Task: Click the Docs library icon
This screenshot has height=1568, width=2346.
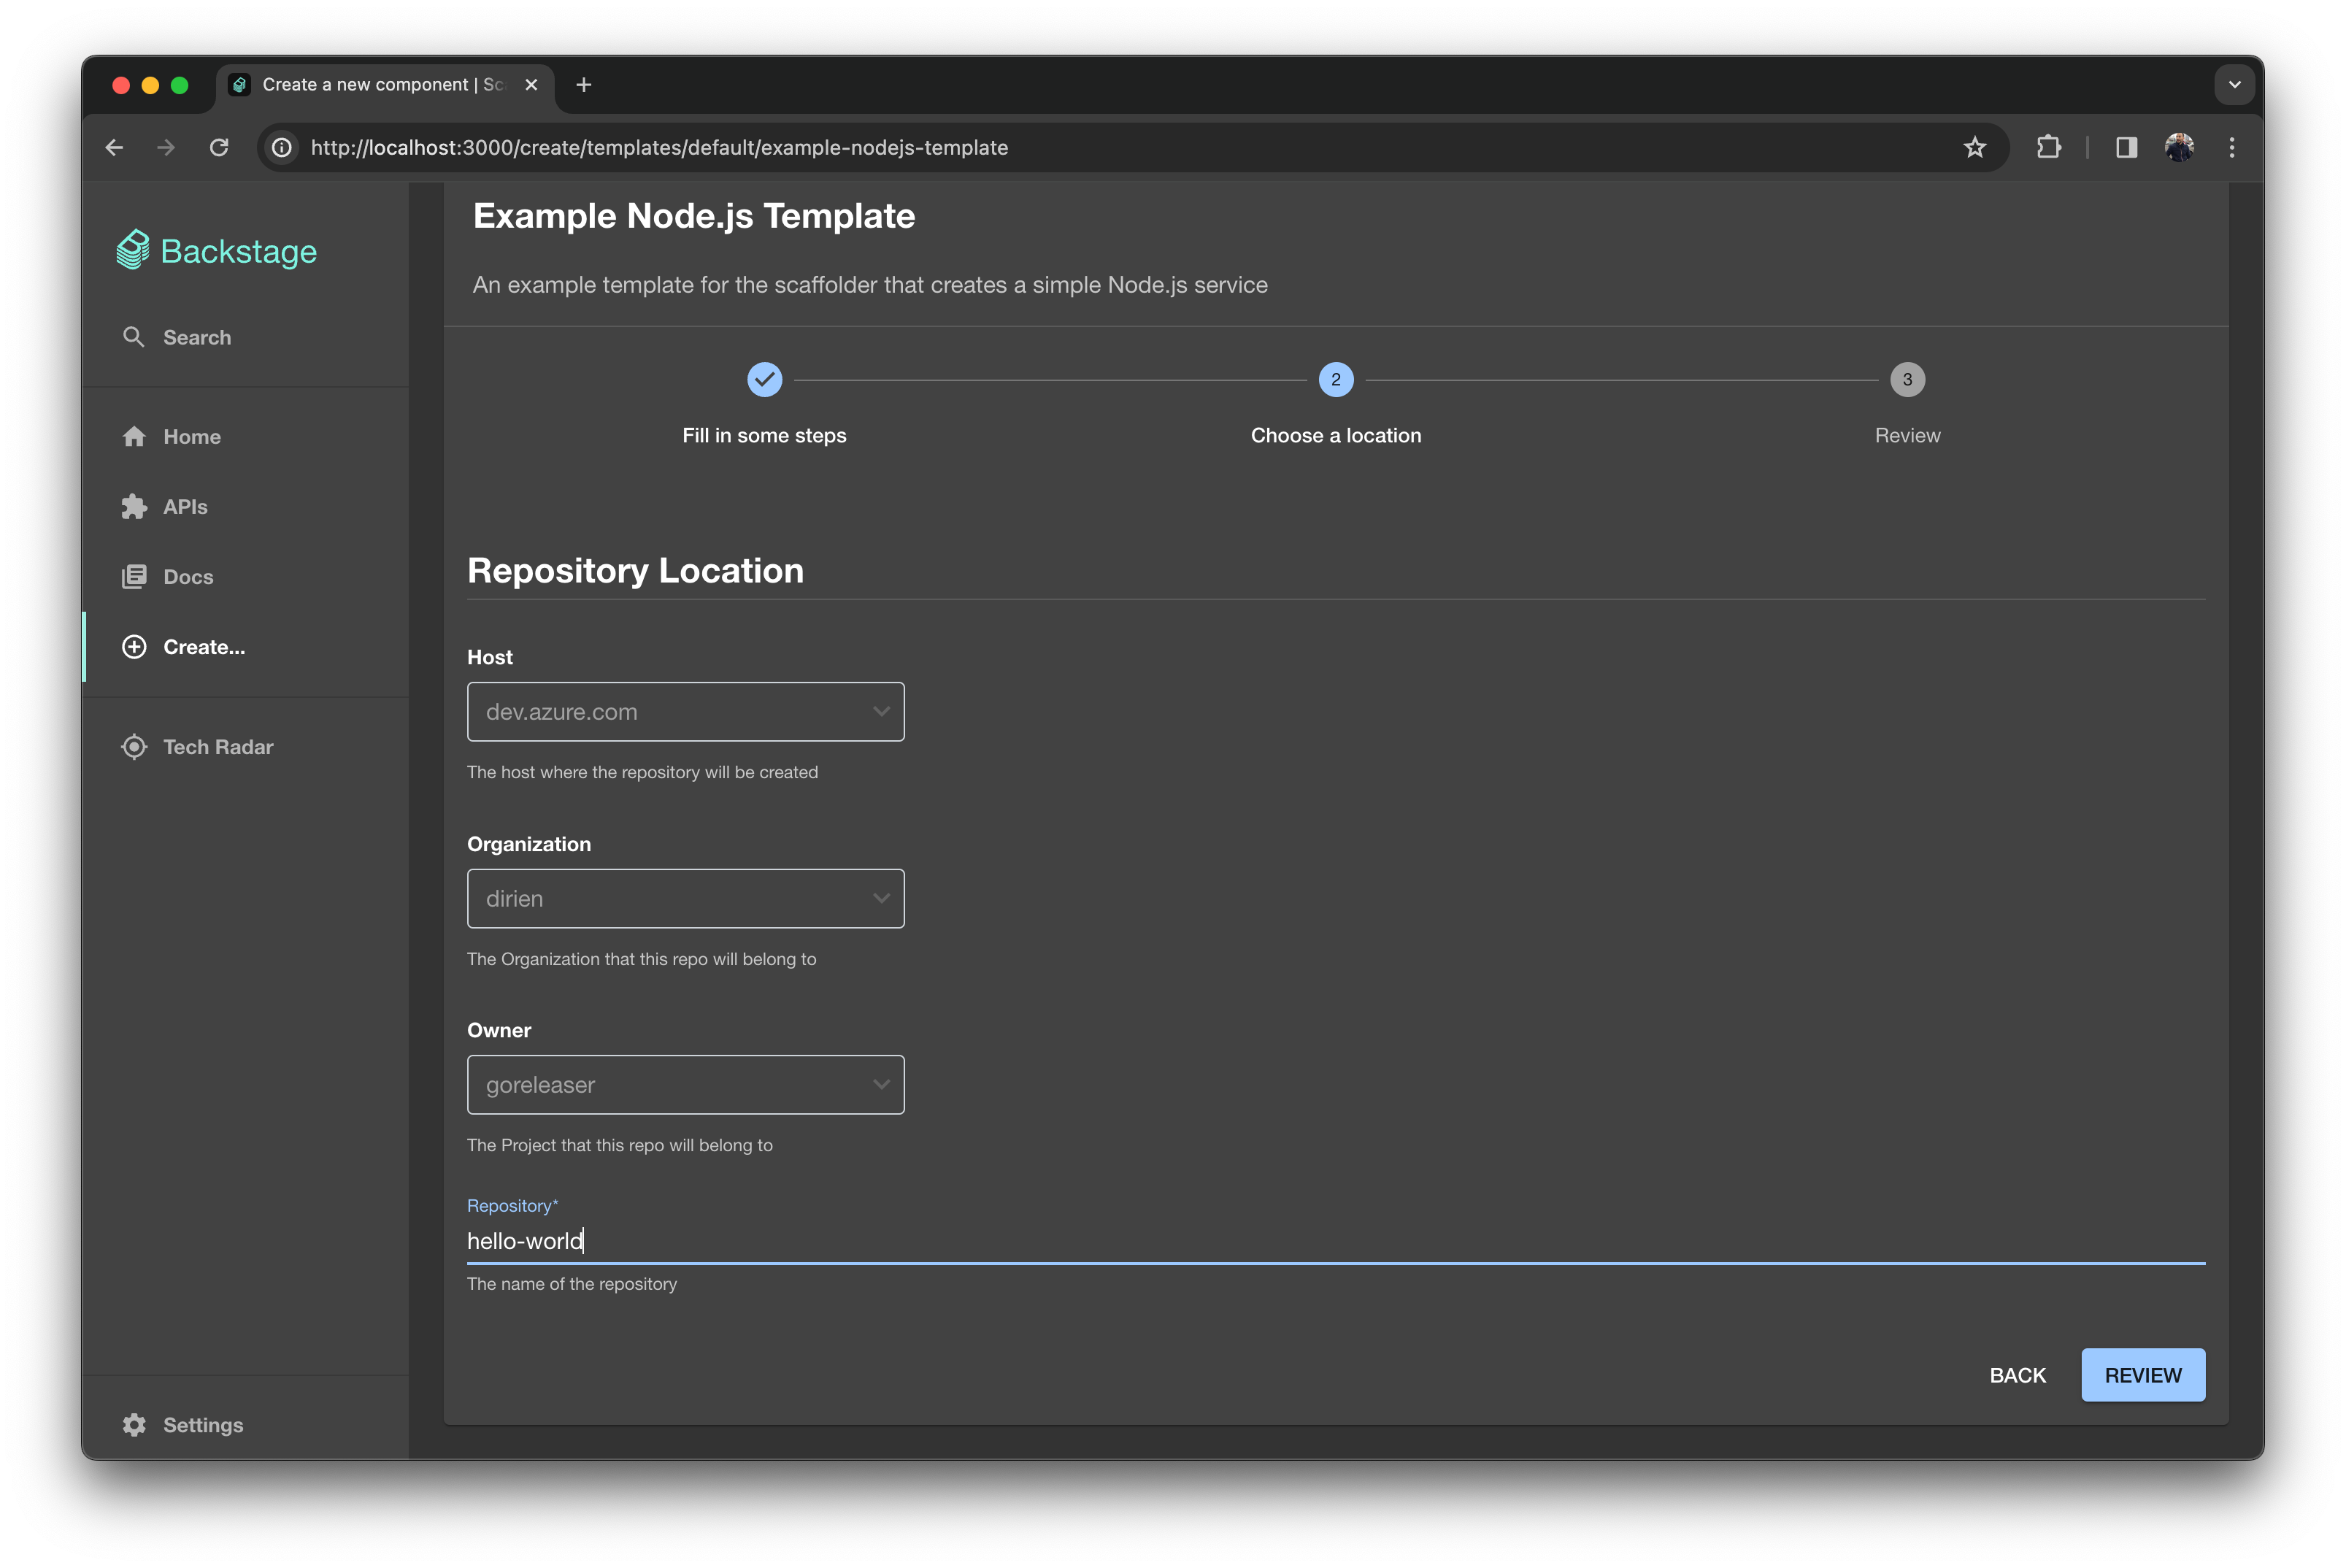Action: click(134, 577)
